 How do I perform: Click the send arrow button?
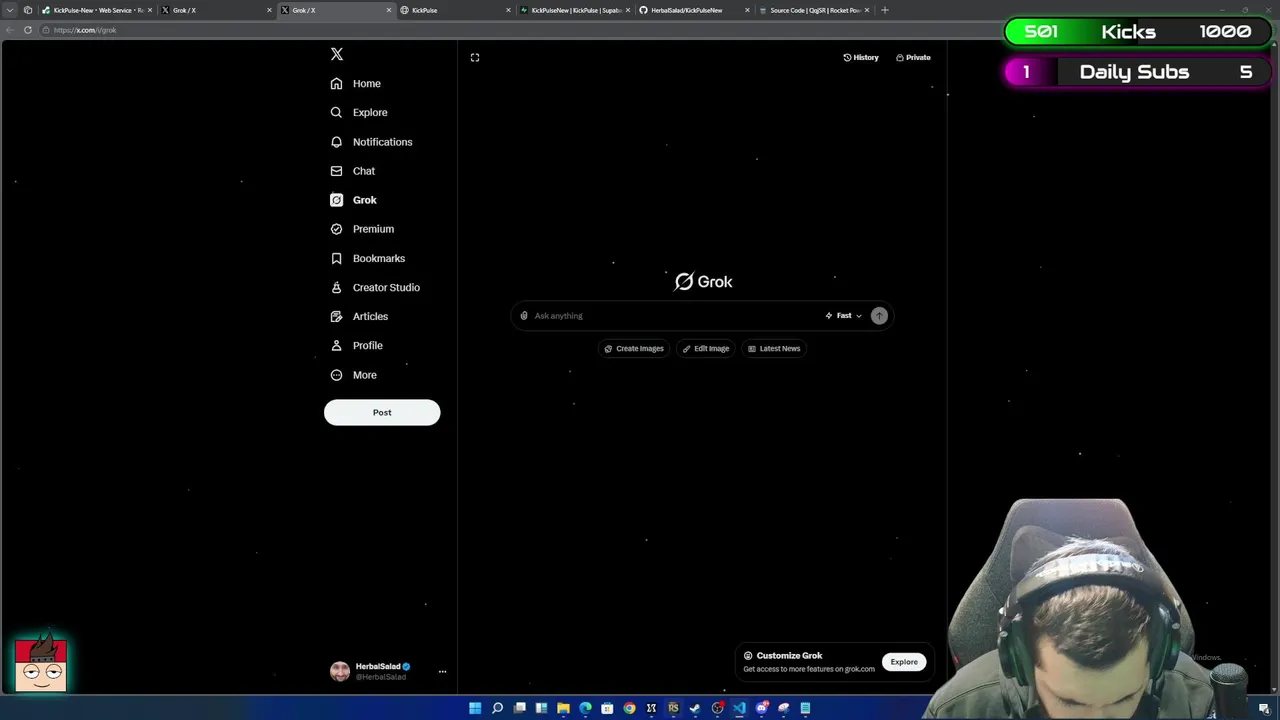(x=879, y=316)
